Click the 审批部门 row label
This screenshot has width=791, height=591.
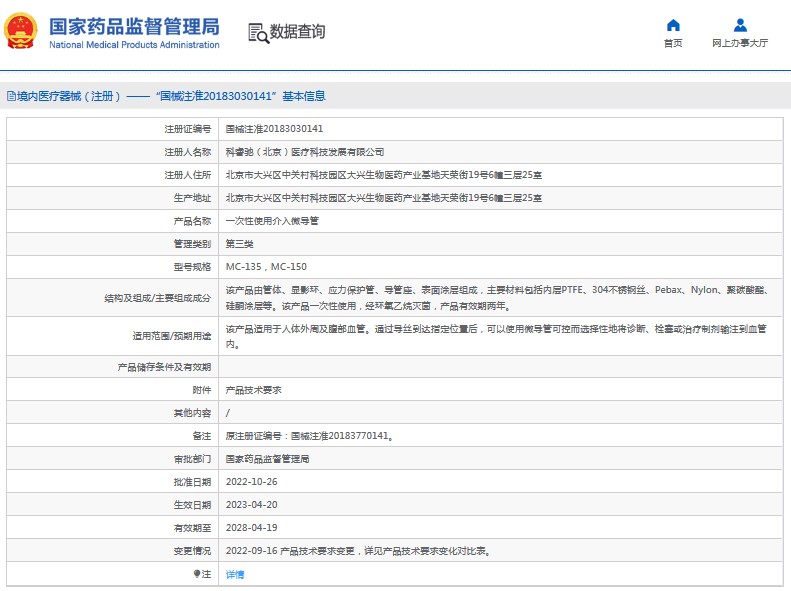pyautogui.click(x=192, y=459)
